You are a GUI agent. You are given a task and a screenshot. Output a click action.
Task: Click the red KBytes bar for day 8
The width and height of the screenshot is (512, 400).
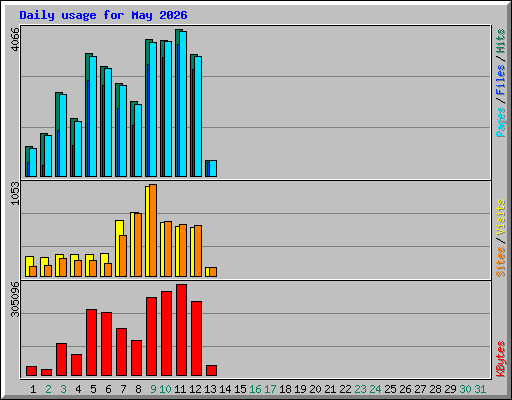coord(137,358)
